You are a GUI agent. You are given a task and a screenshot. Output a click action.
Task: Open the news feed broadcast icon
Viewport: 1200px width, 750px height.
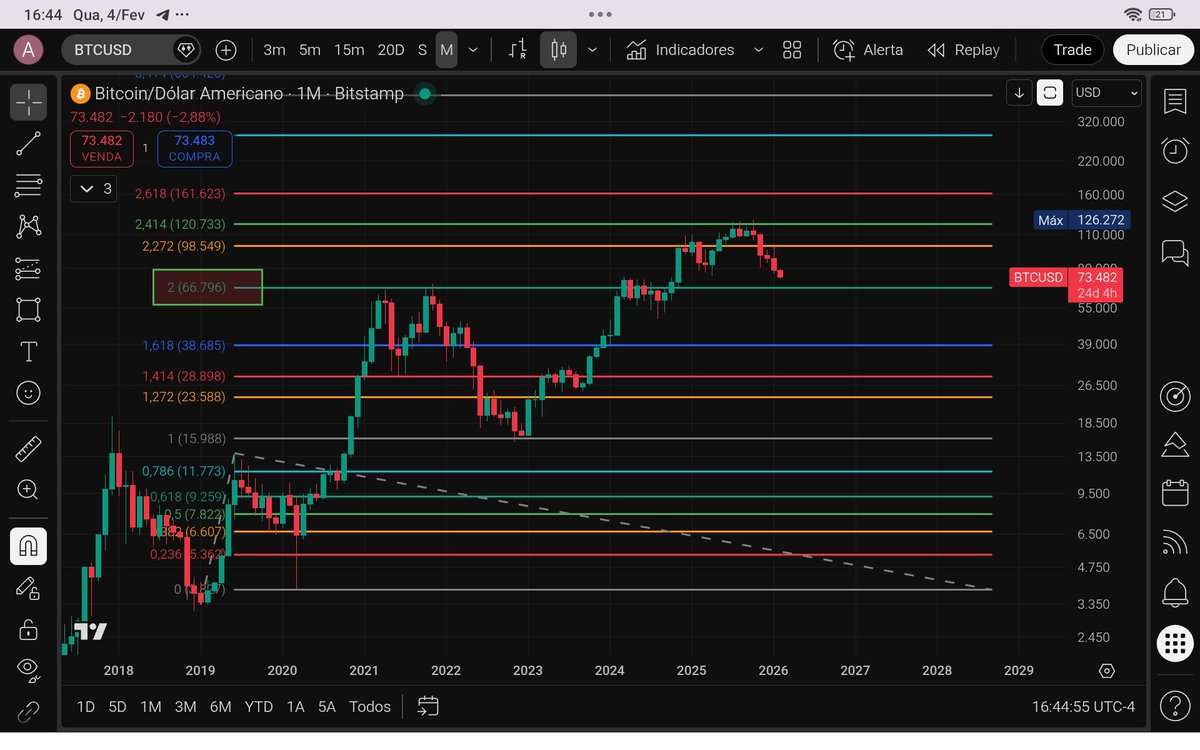tap(1175, 543)
